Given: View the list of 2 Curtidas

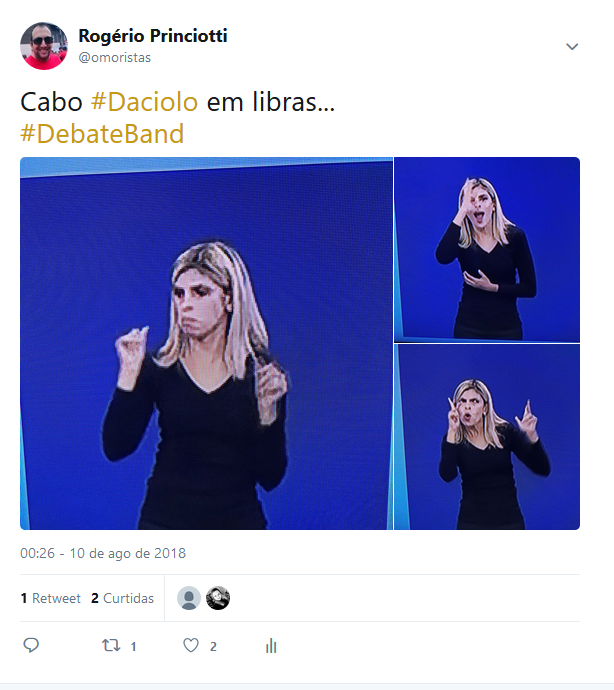Looking at the screenshot, I should [x=122, y=598].
